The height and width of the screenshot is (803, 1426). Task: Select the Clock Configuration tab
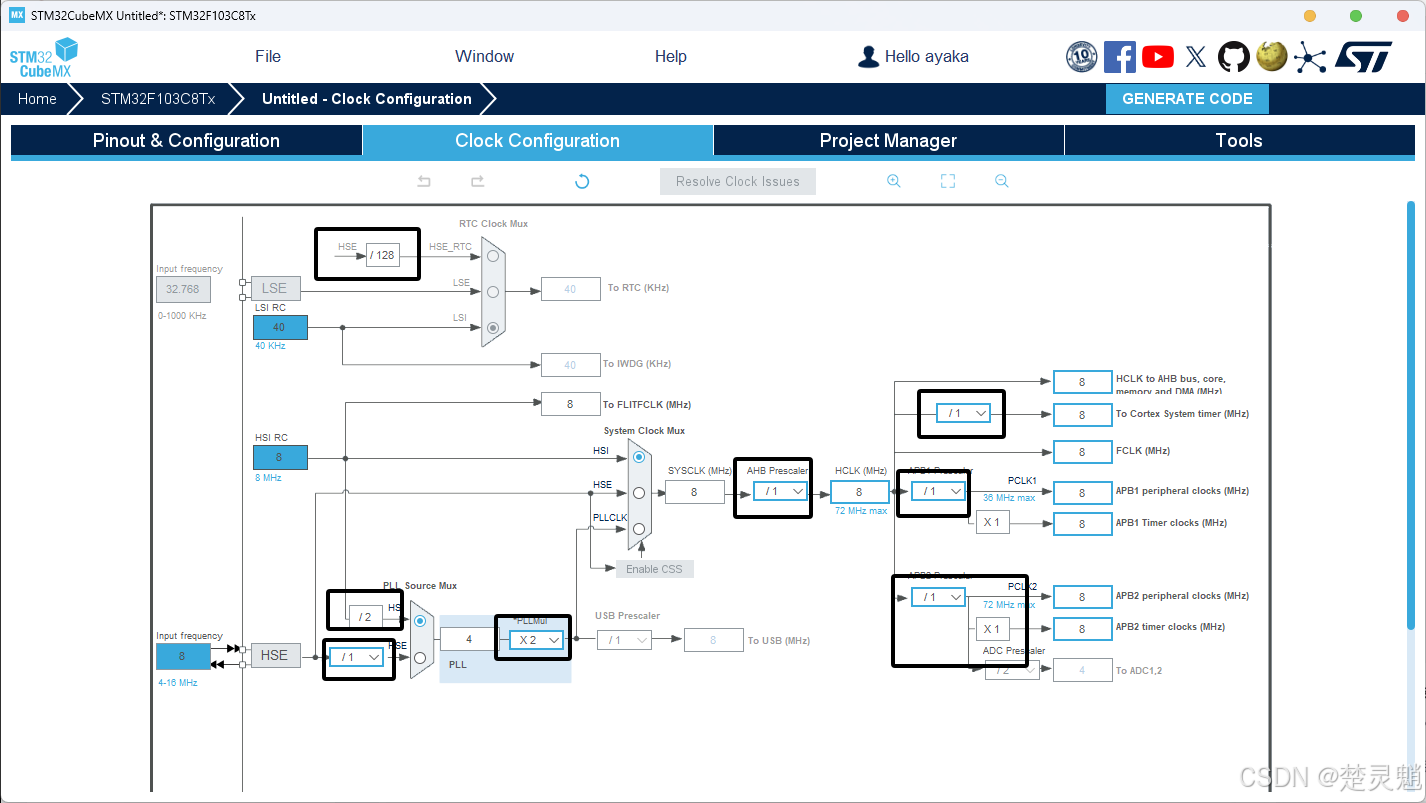point(538,141)
